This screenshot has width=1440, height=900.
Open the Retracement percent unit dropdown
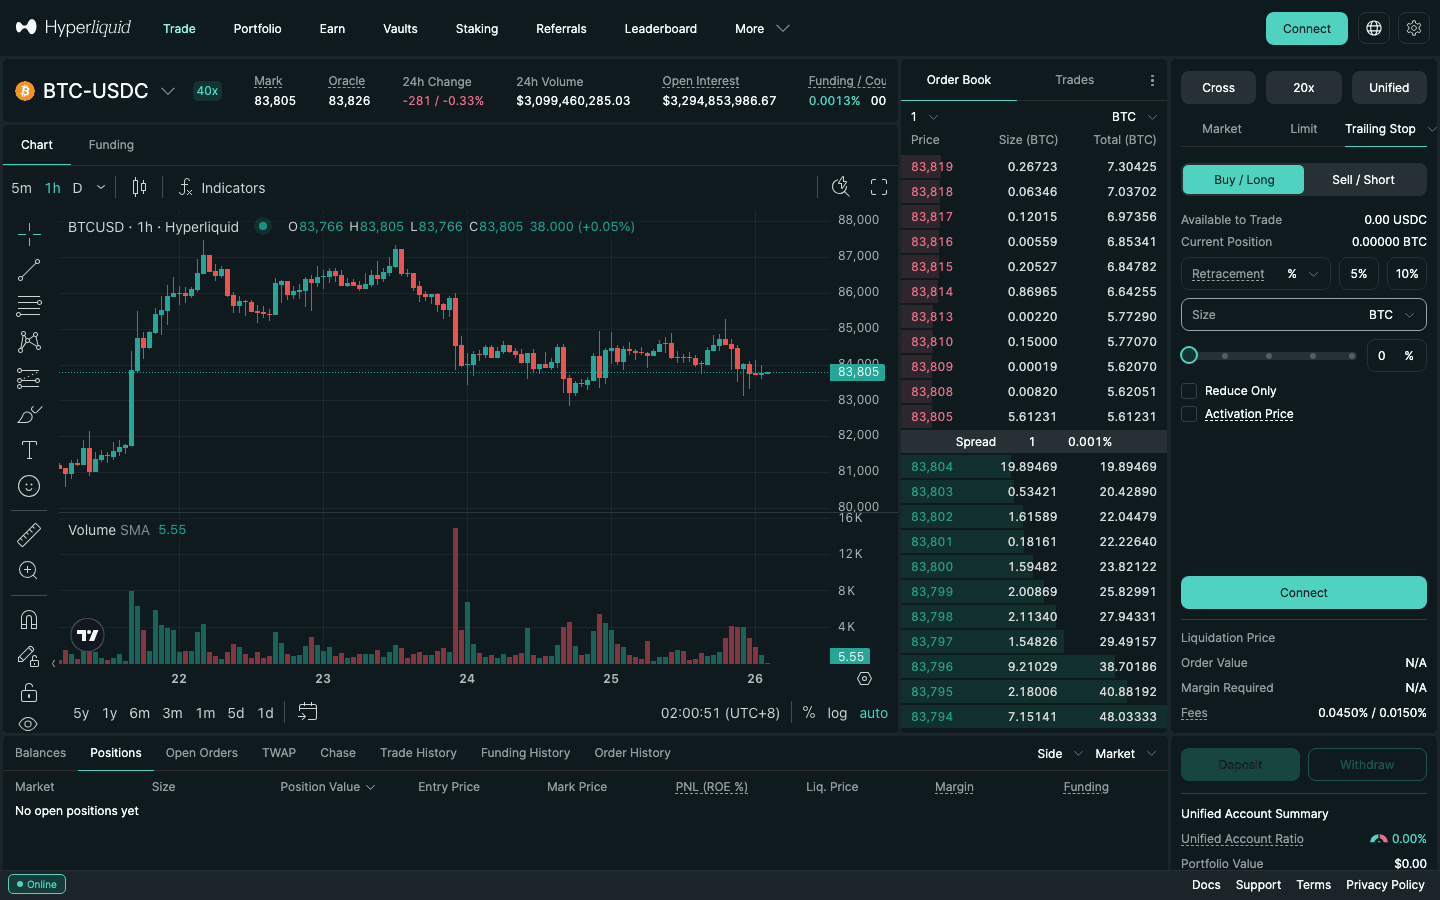1302,274
